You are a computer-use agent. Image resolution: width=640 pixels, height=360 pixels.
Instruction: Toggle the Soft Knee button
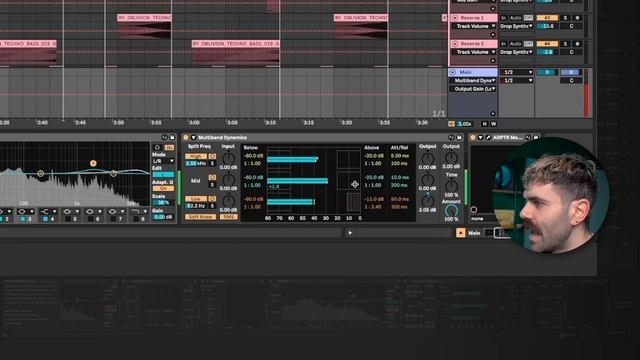[200, 217]
